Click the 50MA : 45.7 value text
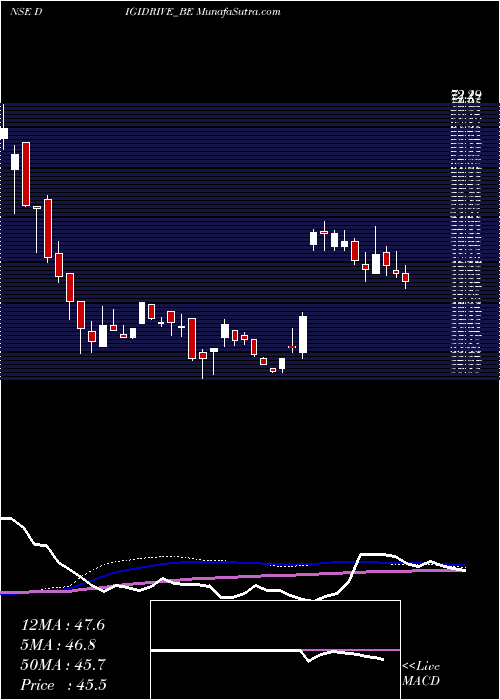Viewport: 500px width, 700px height. click(63, 665)
